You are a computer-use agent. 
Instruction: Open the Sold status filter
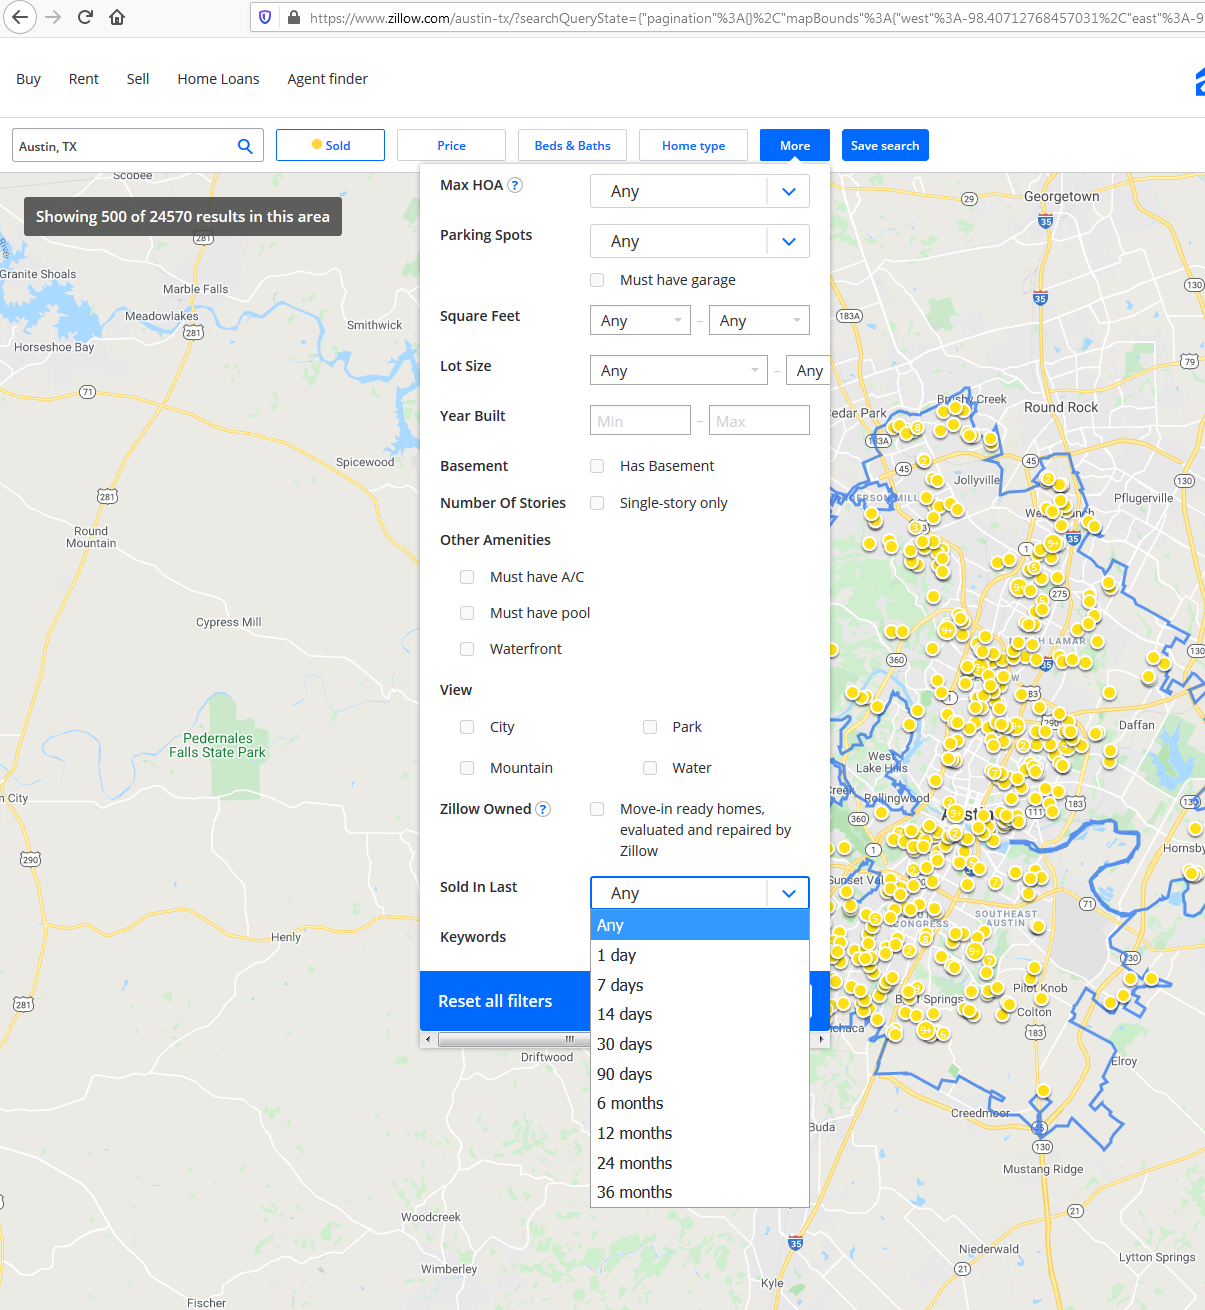pyautogui.click(x=330, y=145)
